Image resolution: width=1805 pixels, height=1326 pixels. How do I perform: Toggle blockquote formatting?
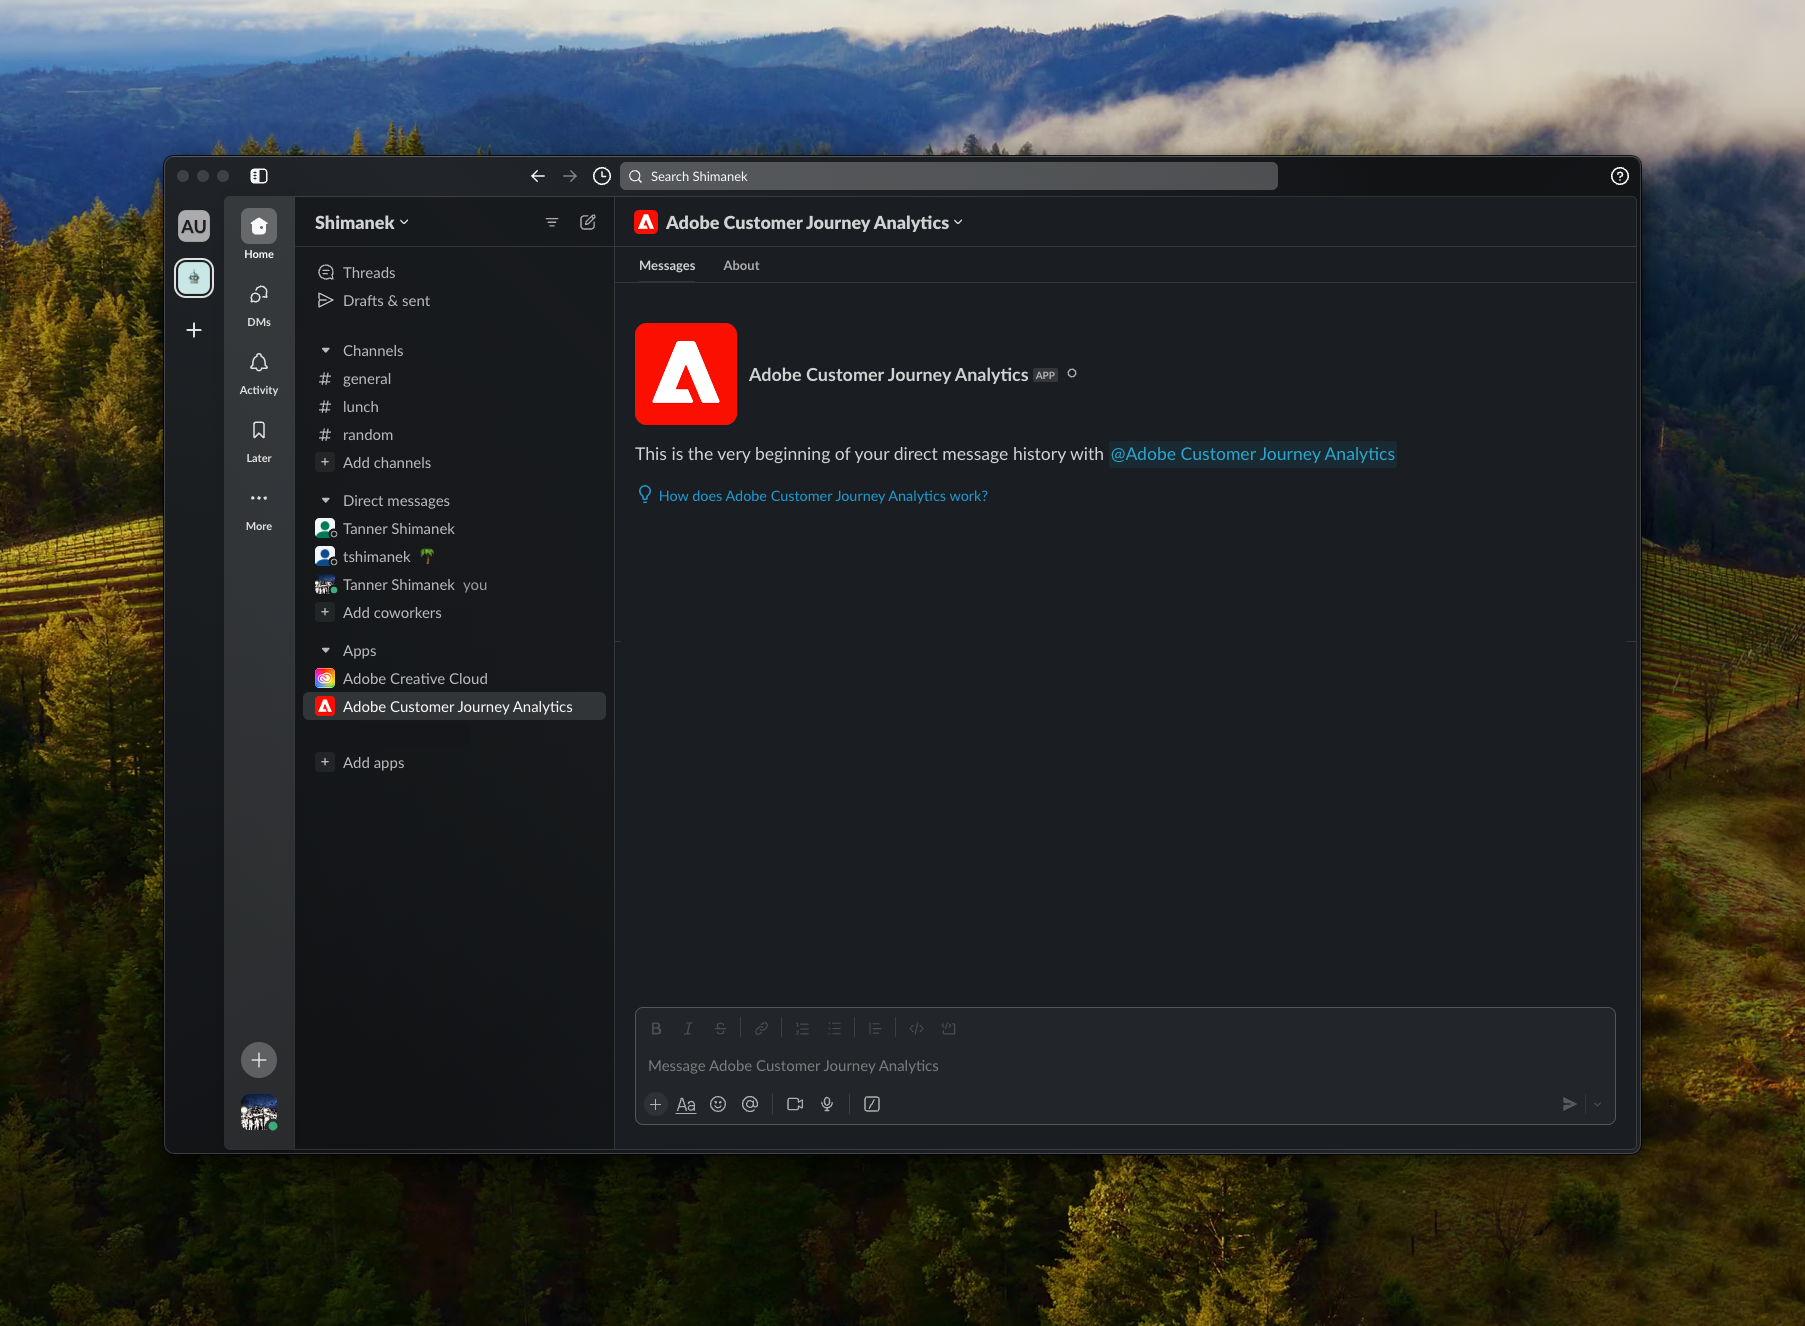point(875,1028)
